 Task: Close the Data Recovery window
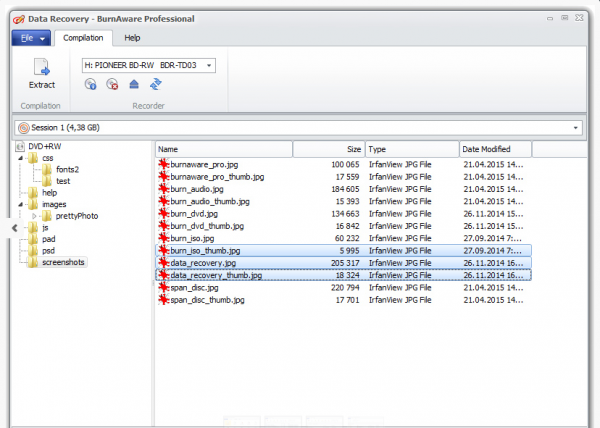point(579,18)
